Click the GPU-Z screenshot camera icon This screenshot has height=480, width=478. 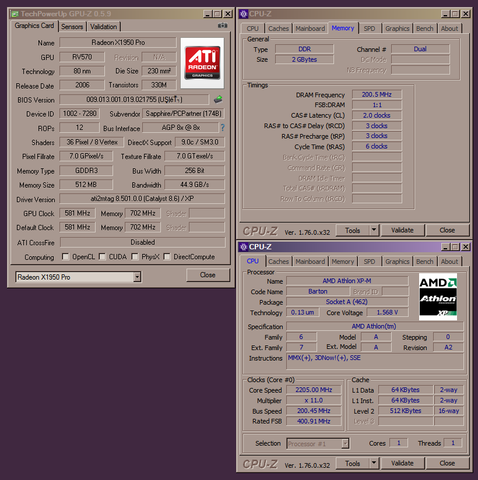[x=222, y=25]
